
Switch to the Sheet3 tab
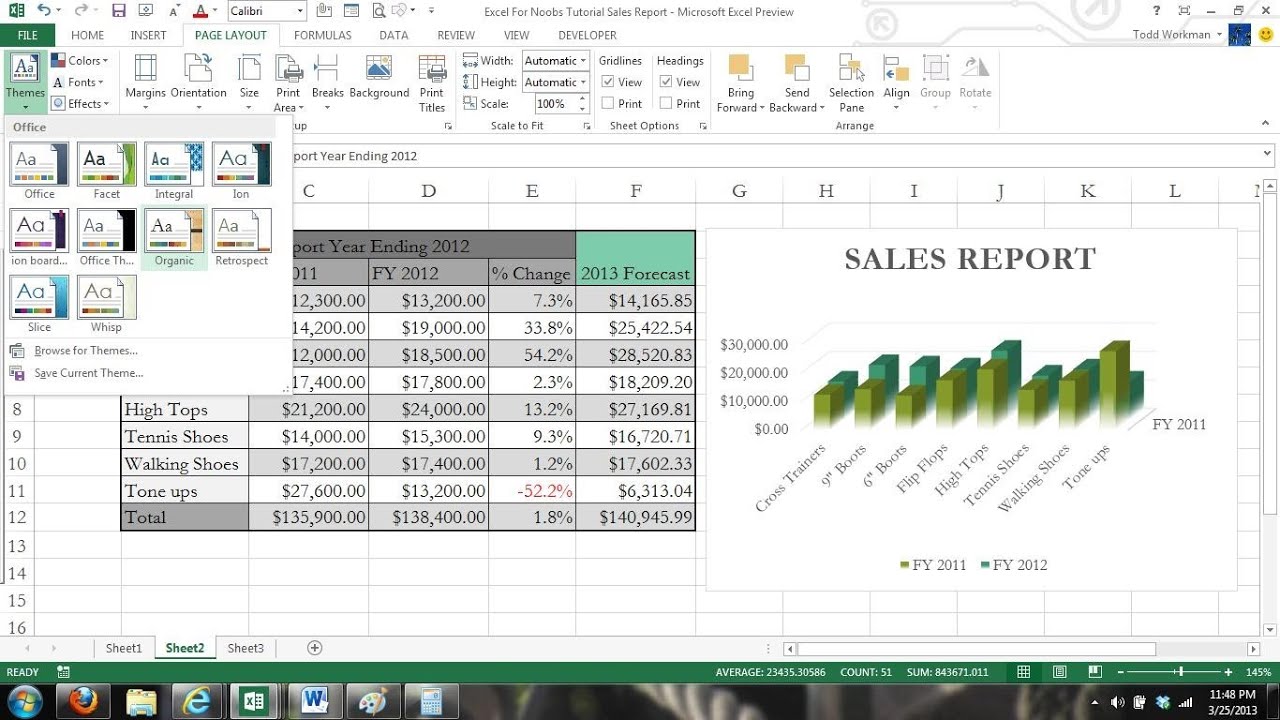tap(245, 648)
